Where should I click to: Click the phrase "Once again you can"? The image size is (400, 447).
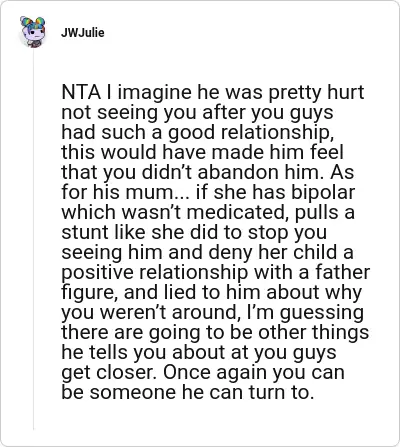pos(254,372)
